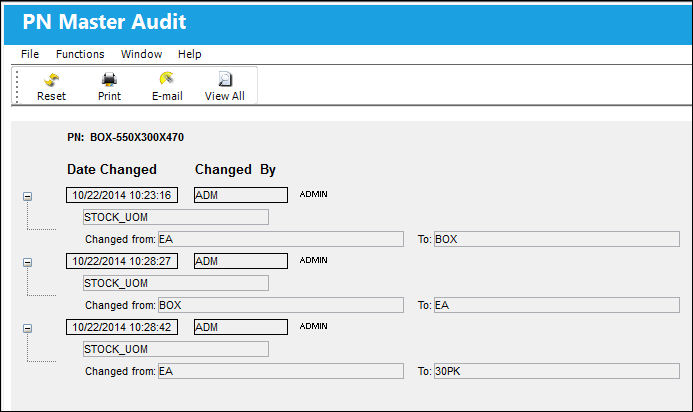Click the Changed from EA field of the 10:23:16 entry

click(281, 239)
